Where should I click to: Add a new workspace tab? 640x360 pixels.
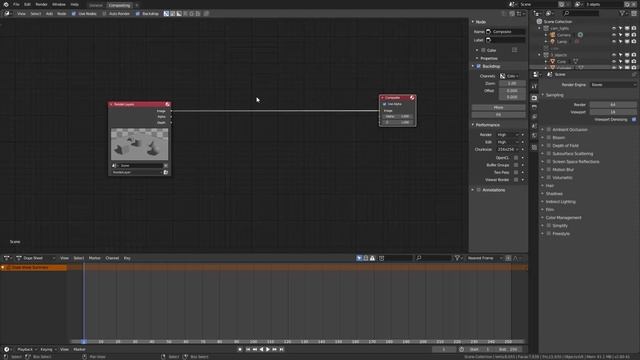click(x=137, y=5)
